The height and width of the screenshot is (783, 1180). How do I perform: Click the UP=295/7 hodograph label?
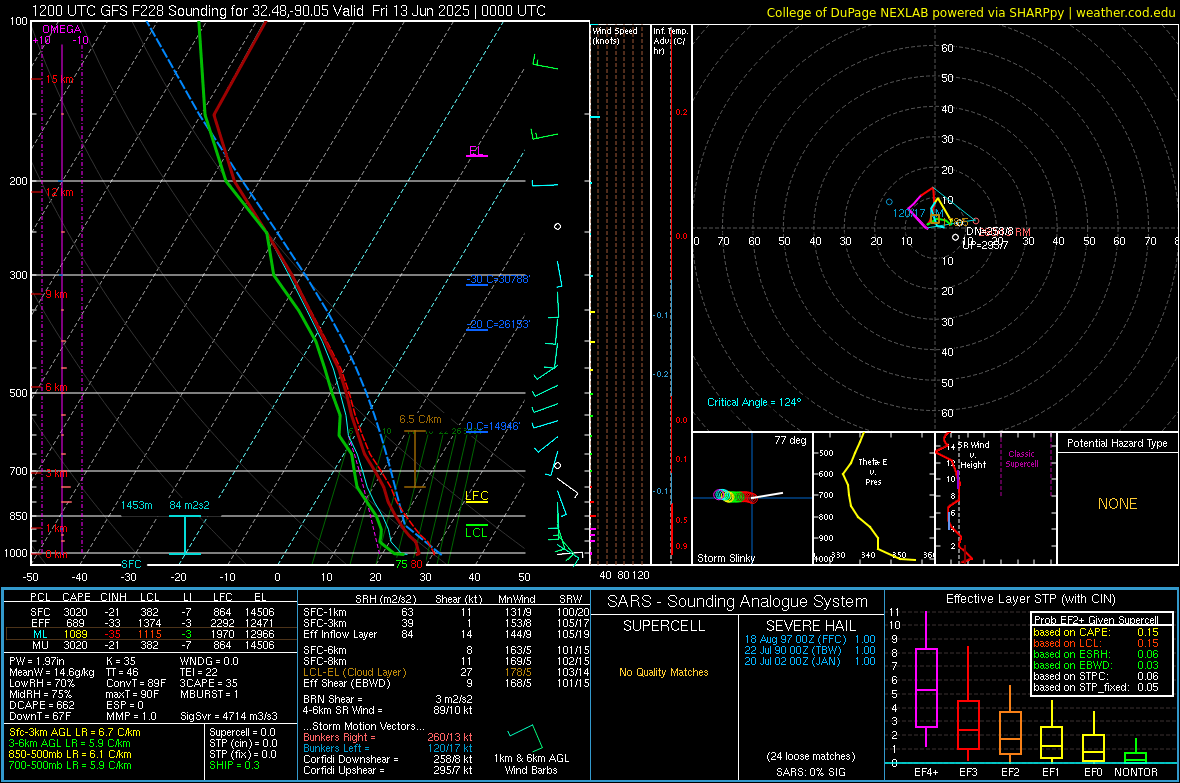click(x=984, y=245)
